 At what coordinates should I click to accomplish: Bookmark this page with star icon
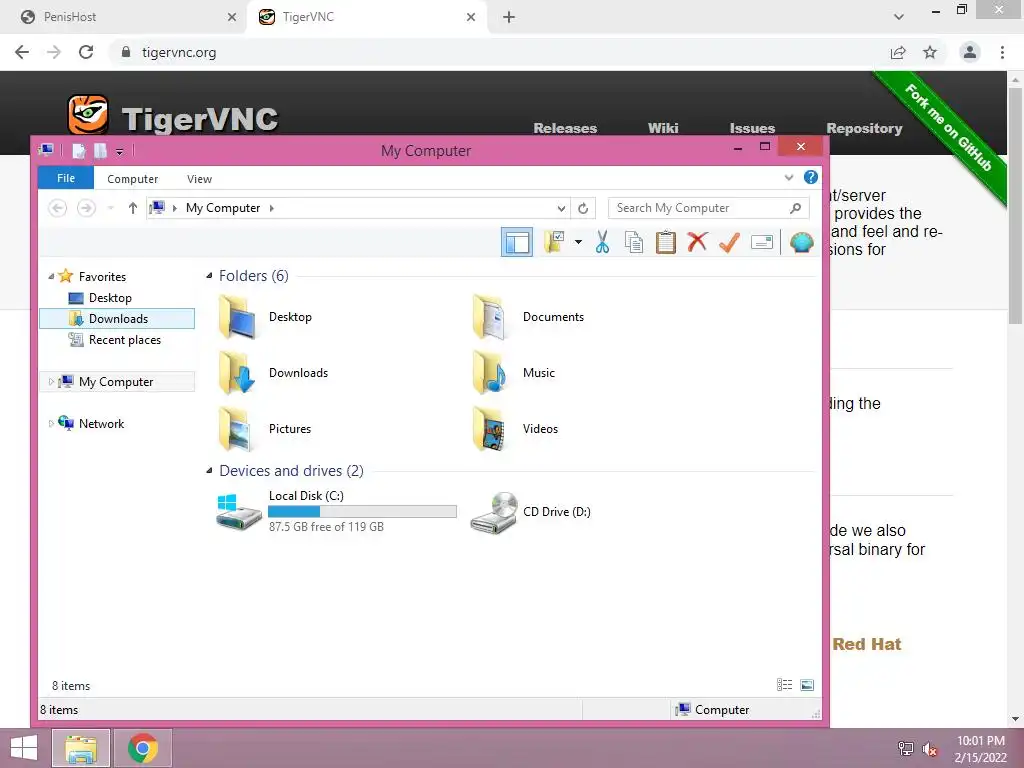pyautogui.click(x=930, y=52)
